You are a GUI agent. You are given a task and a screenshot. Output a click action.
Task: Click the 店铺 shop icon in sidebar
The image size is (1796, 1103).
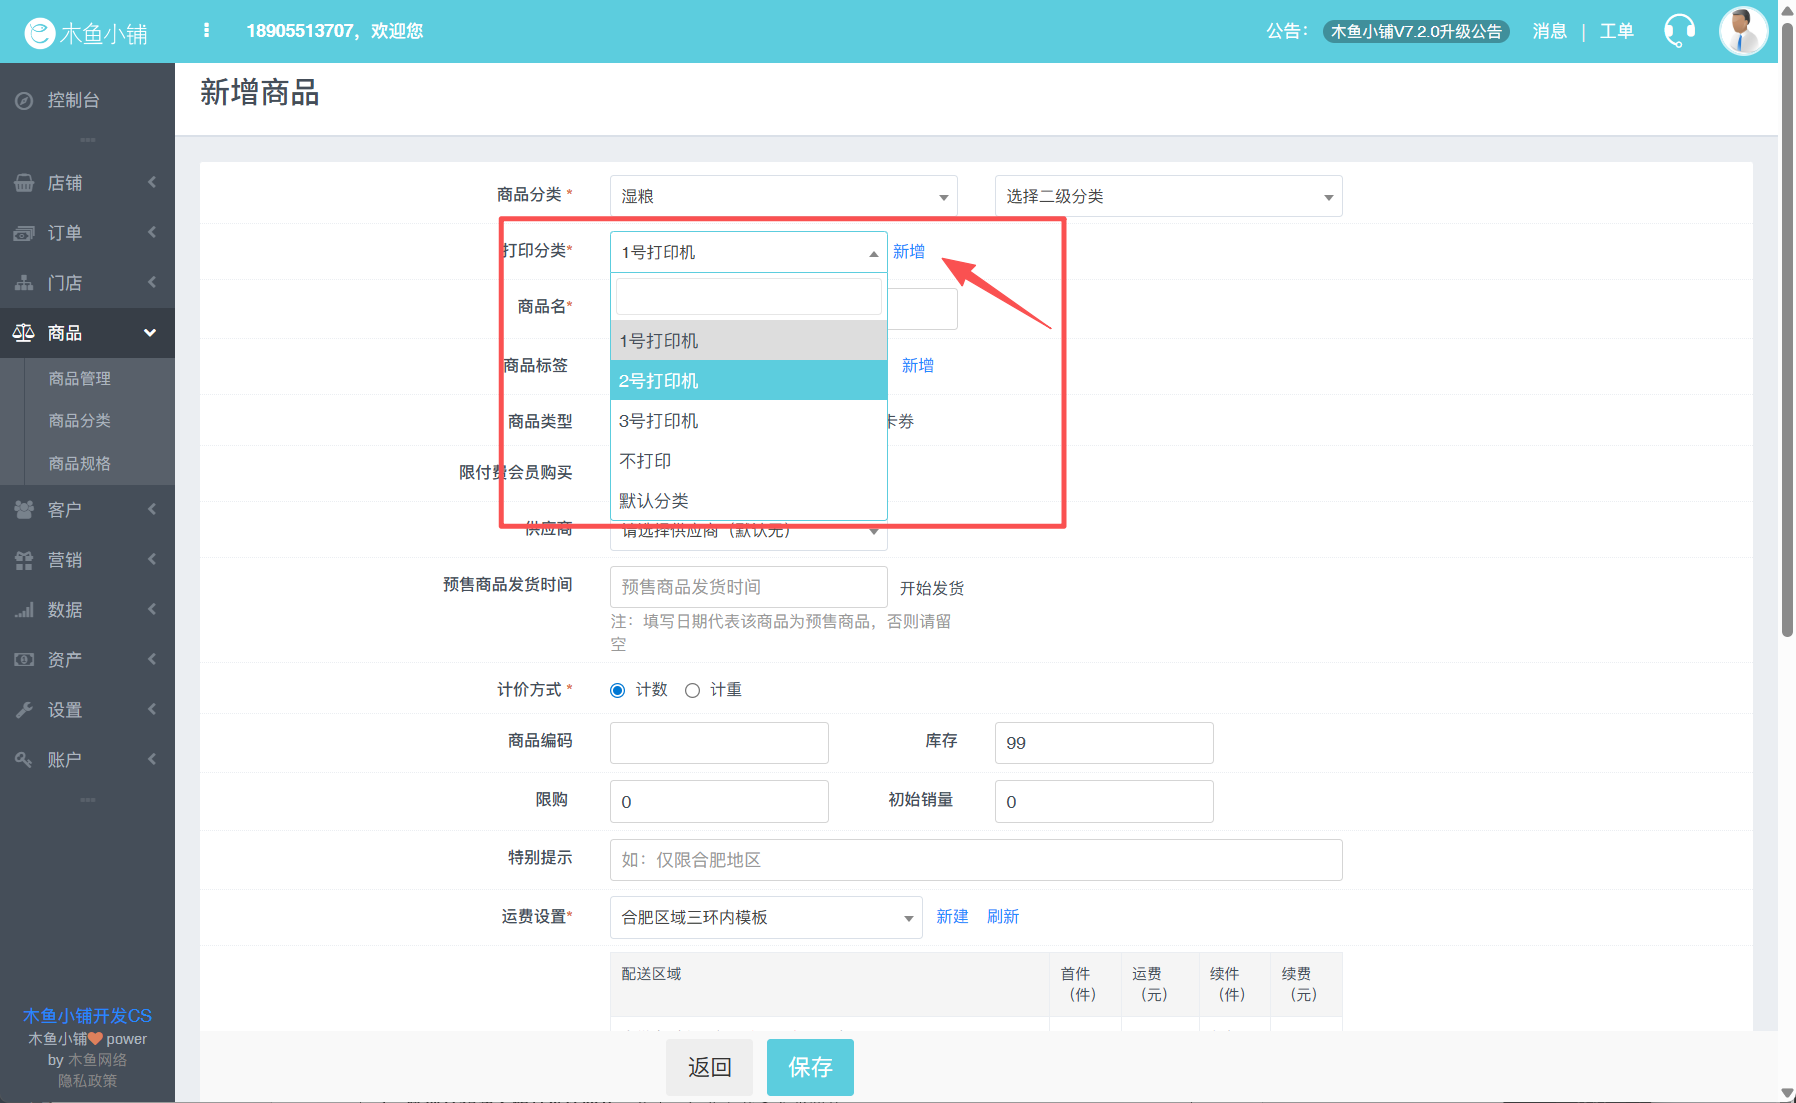click(24, 183)
